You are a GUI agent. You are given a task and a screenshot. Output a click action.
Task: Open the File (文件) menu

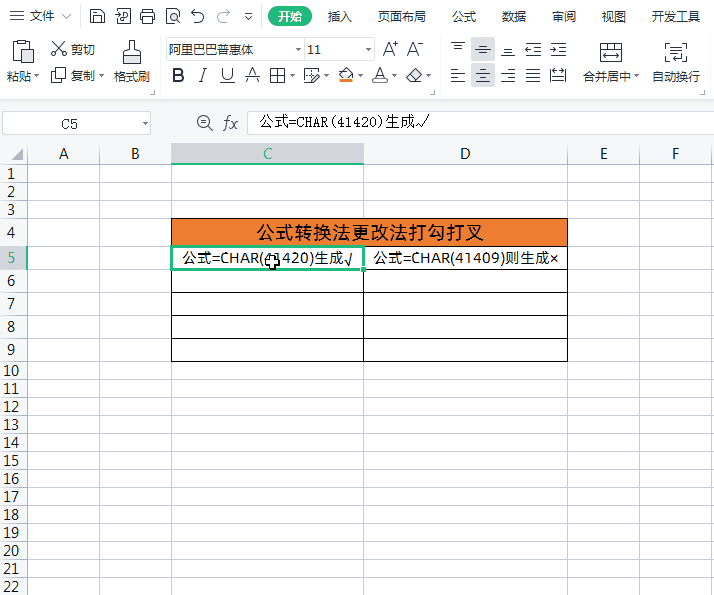pos(41,16)
